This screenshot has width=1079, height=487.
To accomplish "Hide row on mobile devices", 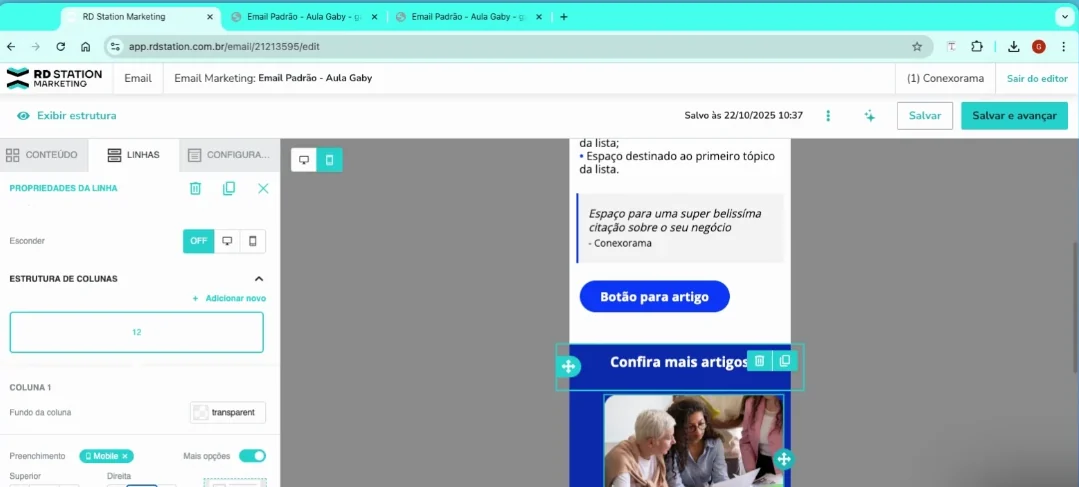I will 253,241.
